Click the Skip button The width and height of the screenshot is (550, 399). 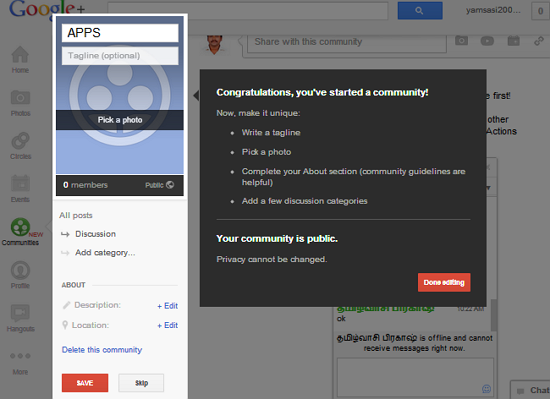tap(141, 383)
